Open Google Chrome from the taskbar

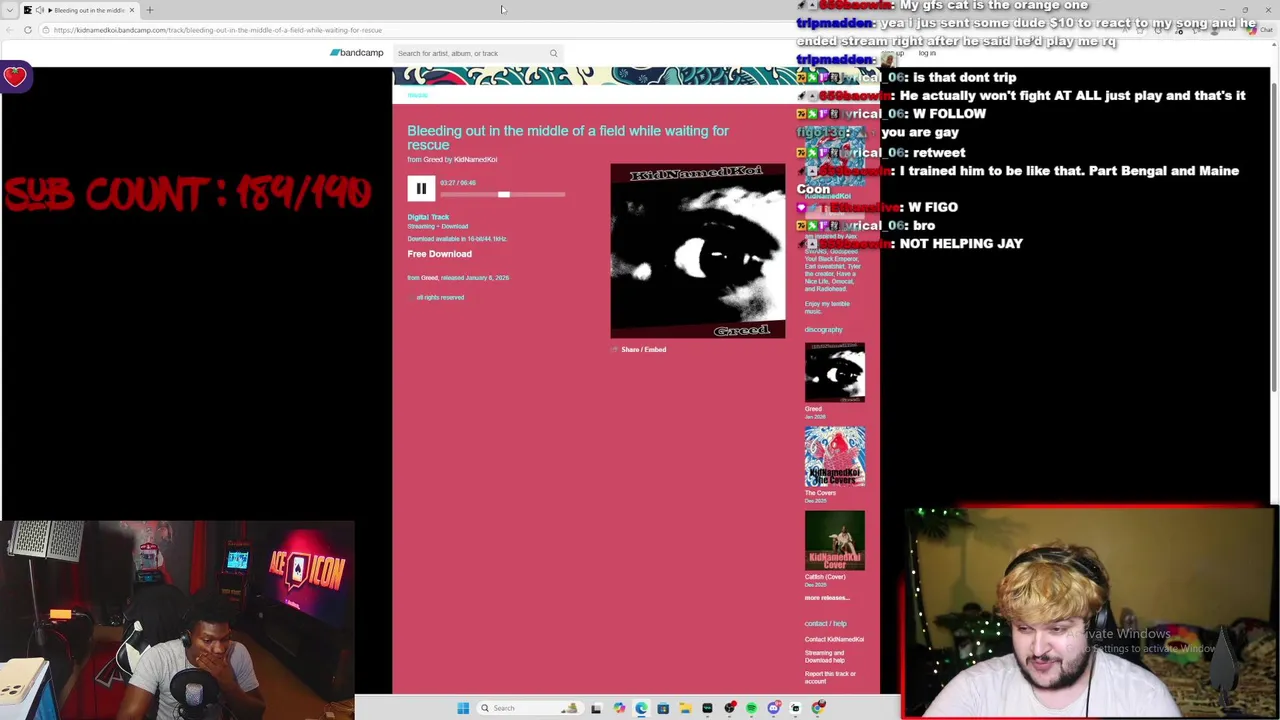click(818, 708)
